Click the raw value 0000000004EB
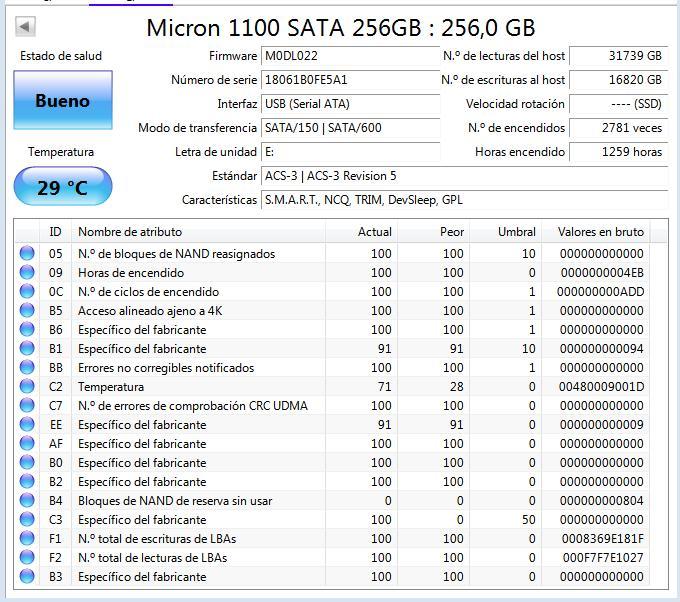This screenshot has height=602, width=680. click(x=602, y=273)
